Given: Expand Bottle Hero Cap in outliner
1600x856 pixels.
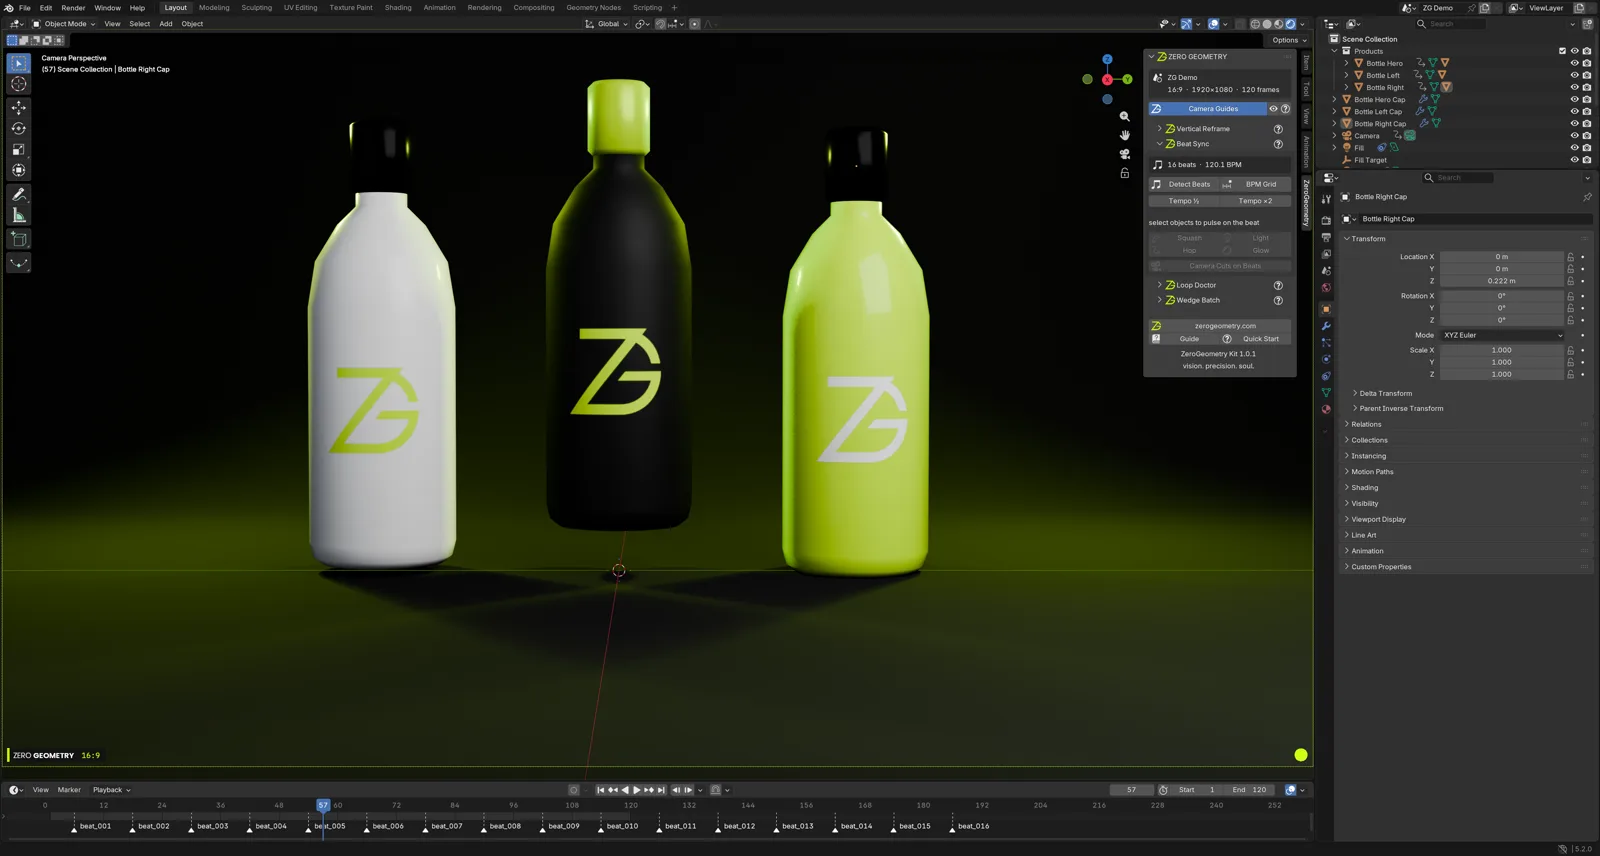Looking at the screenshot, I should tap(1334, 100).
